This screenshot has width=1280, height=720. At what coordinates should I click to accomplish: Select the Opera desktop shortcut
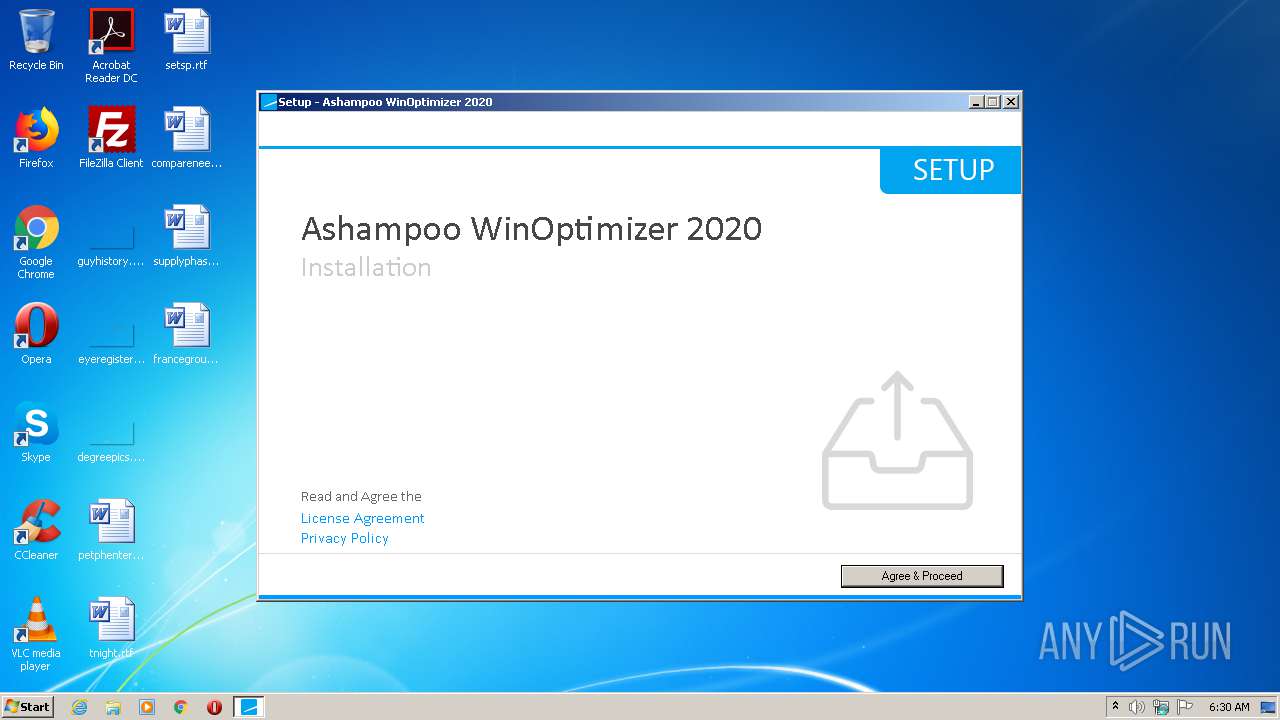pos(36,334)
